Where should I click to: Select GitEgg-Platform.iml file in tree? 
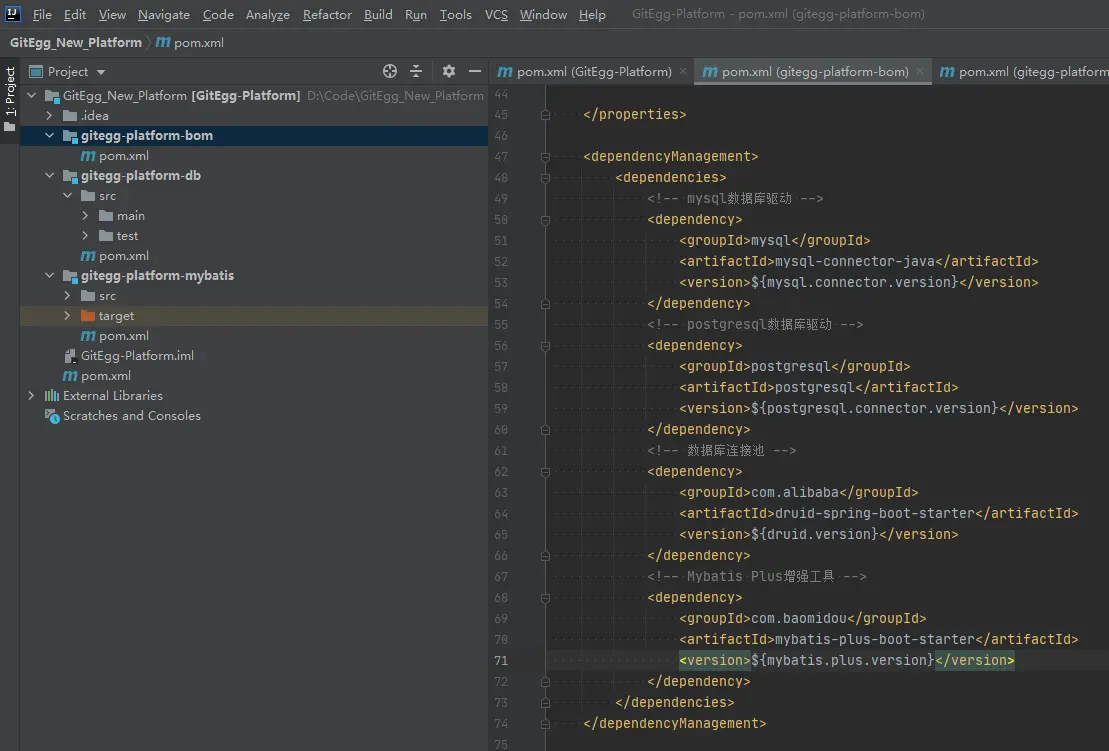(x=137, y=356)
